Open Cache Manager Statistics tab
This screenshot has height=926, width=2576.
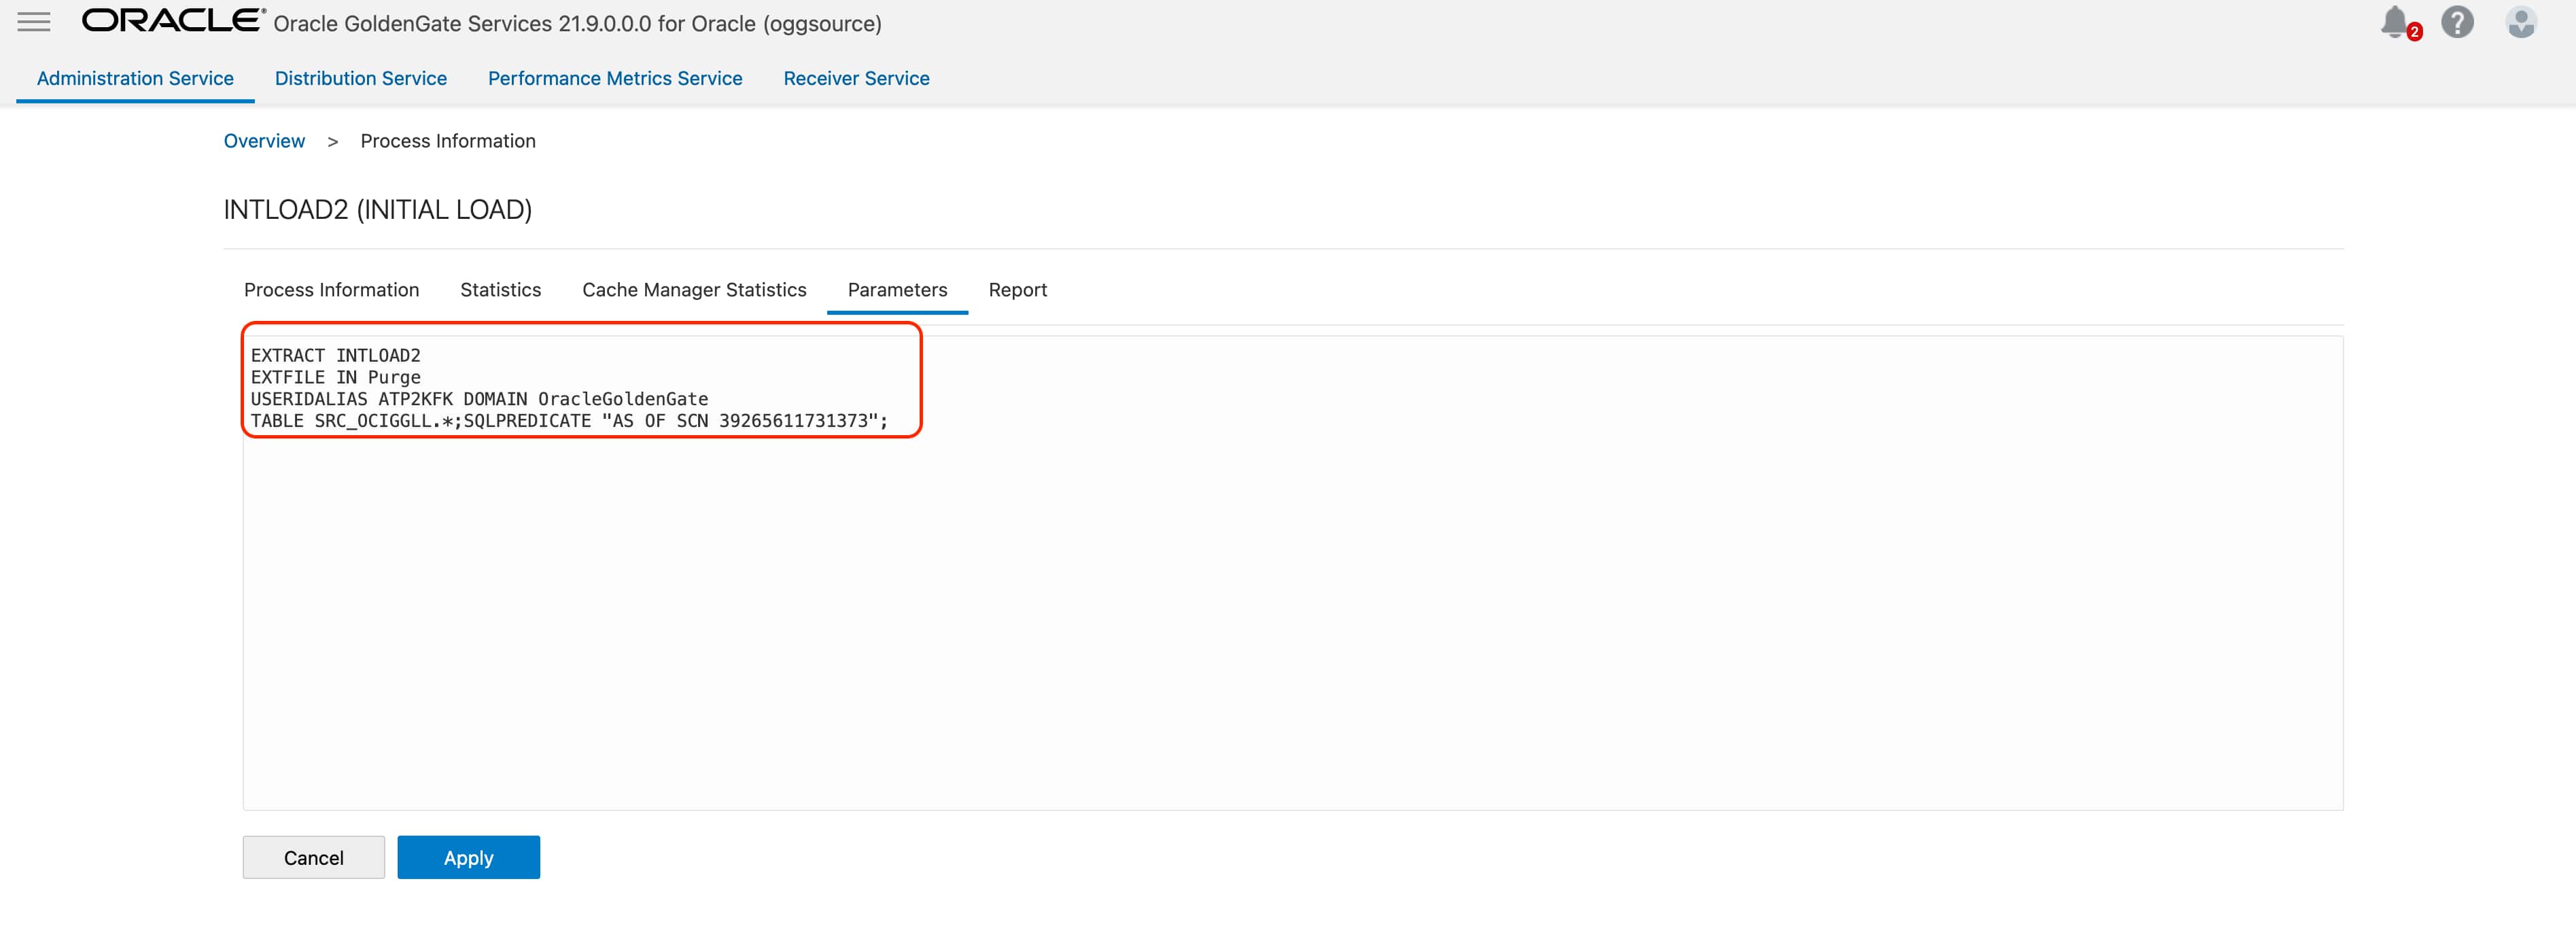click(694, 290)
